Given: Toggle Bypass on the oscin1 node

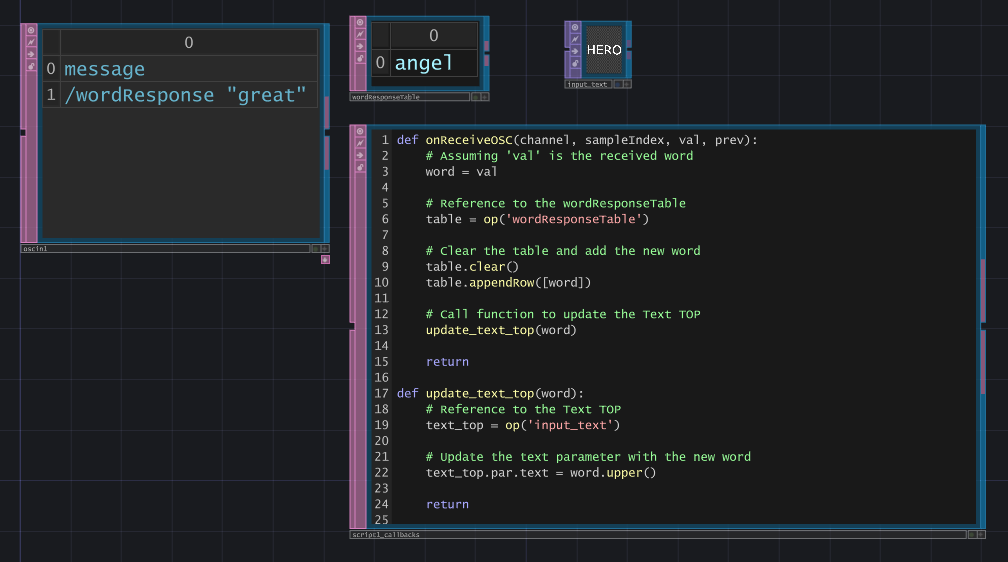Looking at the screenshot, I should coord(30,54).
